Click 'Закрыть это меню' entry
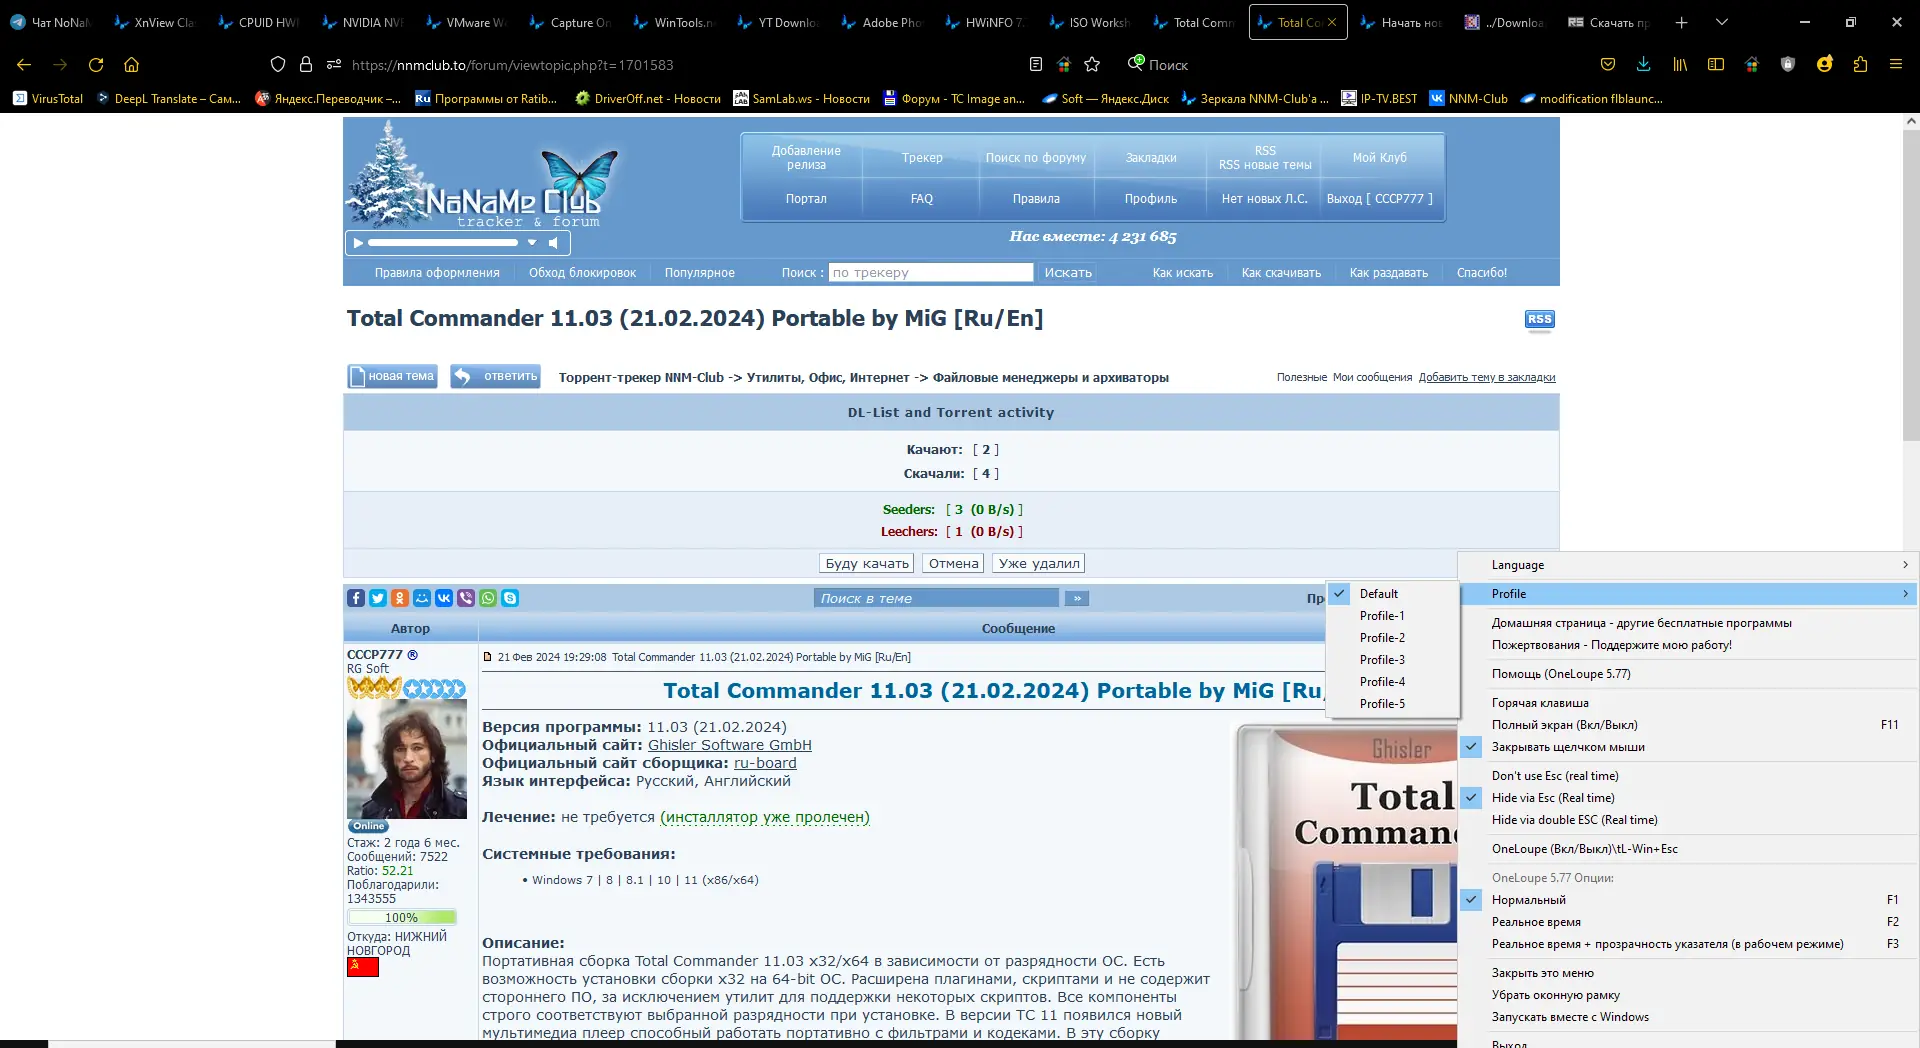 coord(1689,973)
